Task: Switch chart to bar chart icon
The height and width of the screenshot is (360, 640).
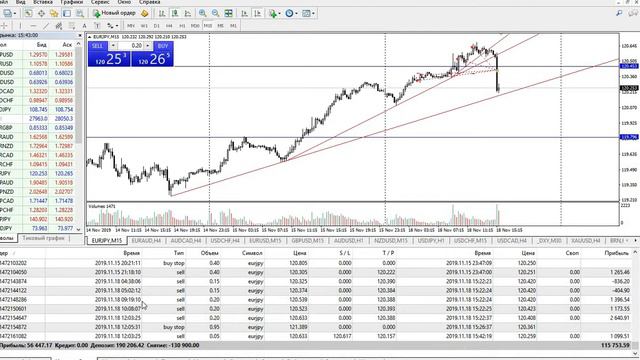Action: tap(162, 13)
